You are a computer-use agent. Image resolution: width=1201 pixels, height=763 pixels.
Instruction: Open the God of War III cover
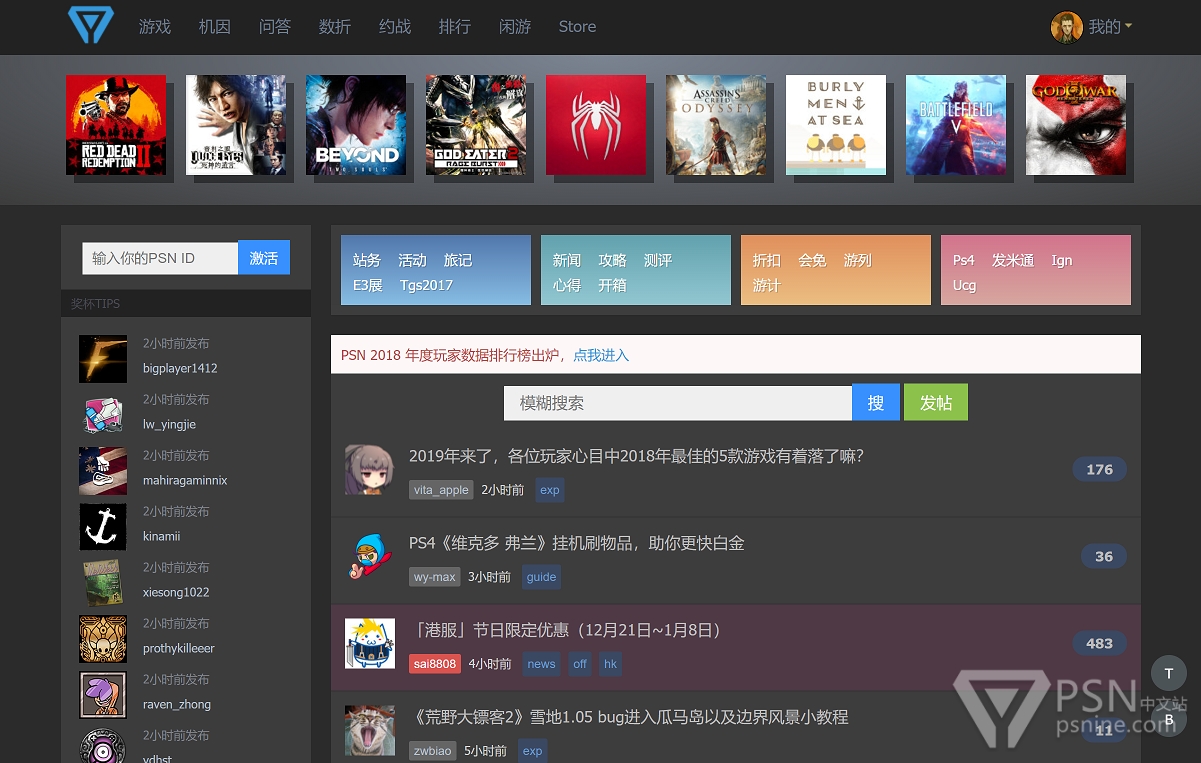(x=1076, y=125)
